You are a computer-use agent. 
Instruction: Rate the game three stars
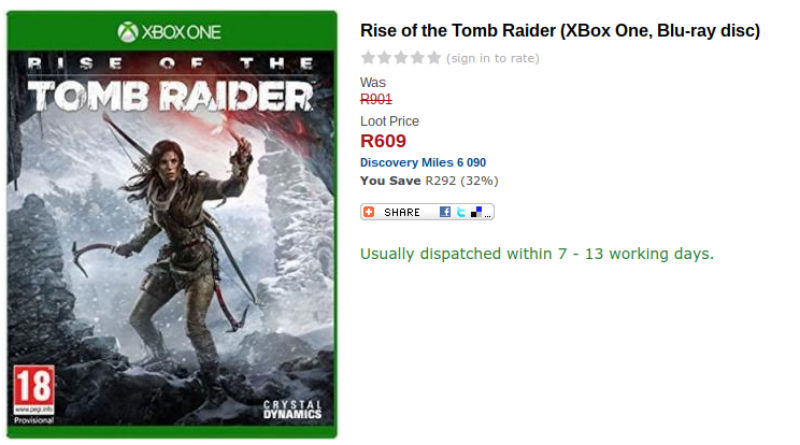coord(401,58)
